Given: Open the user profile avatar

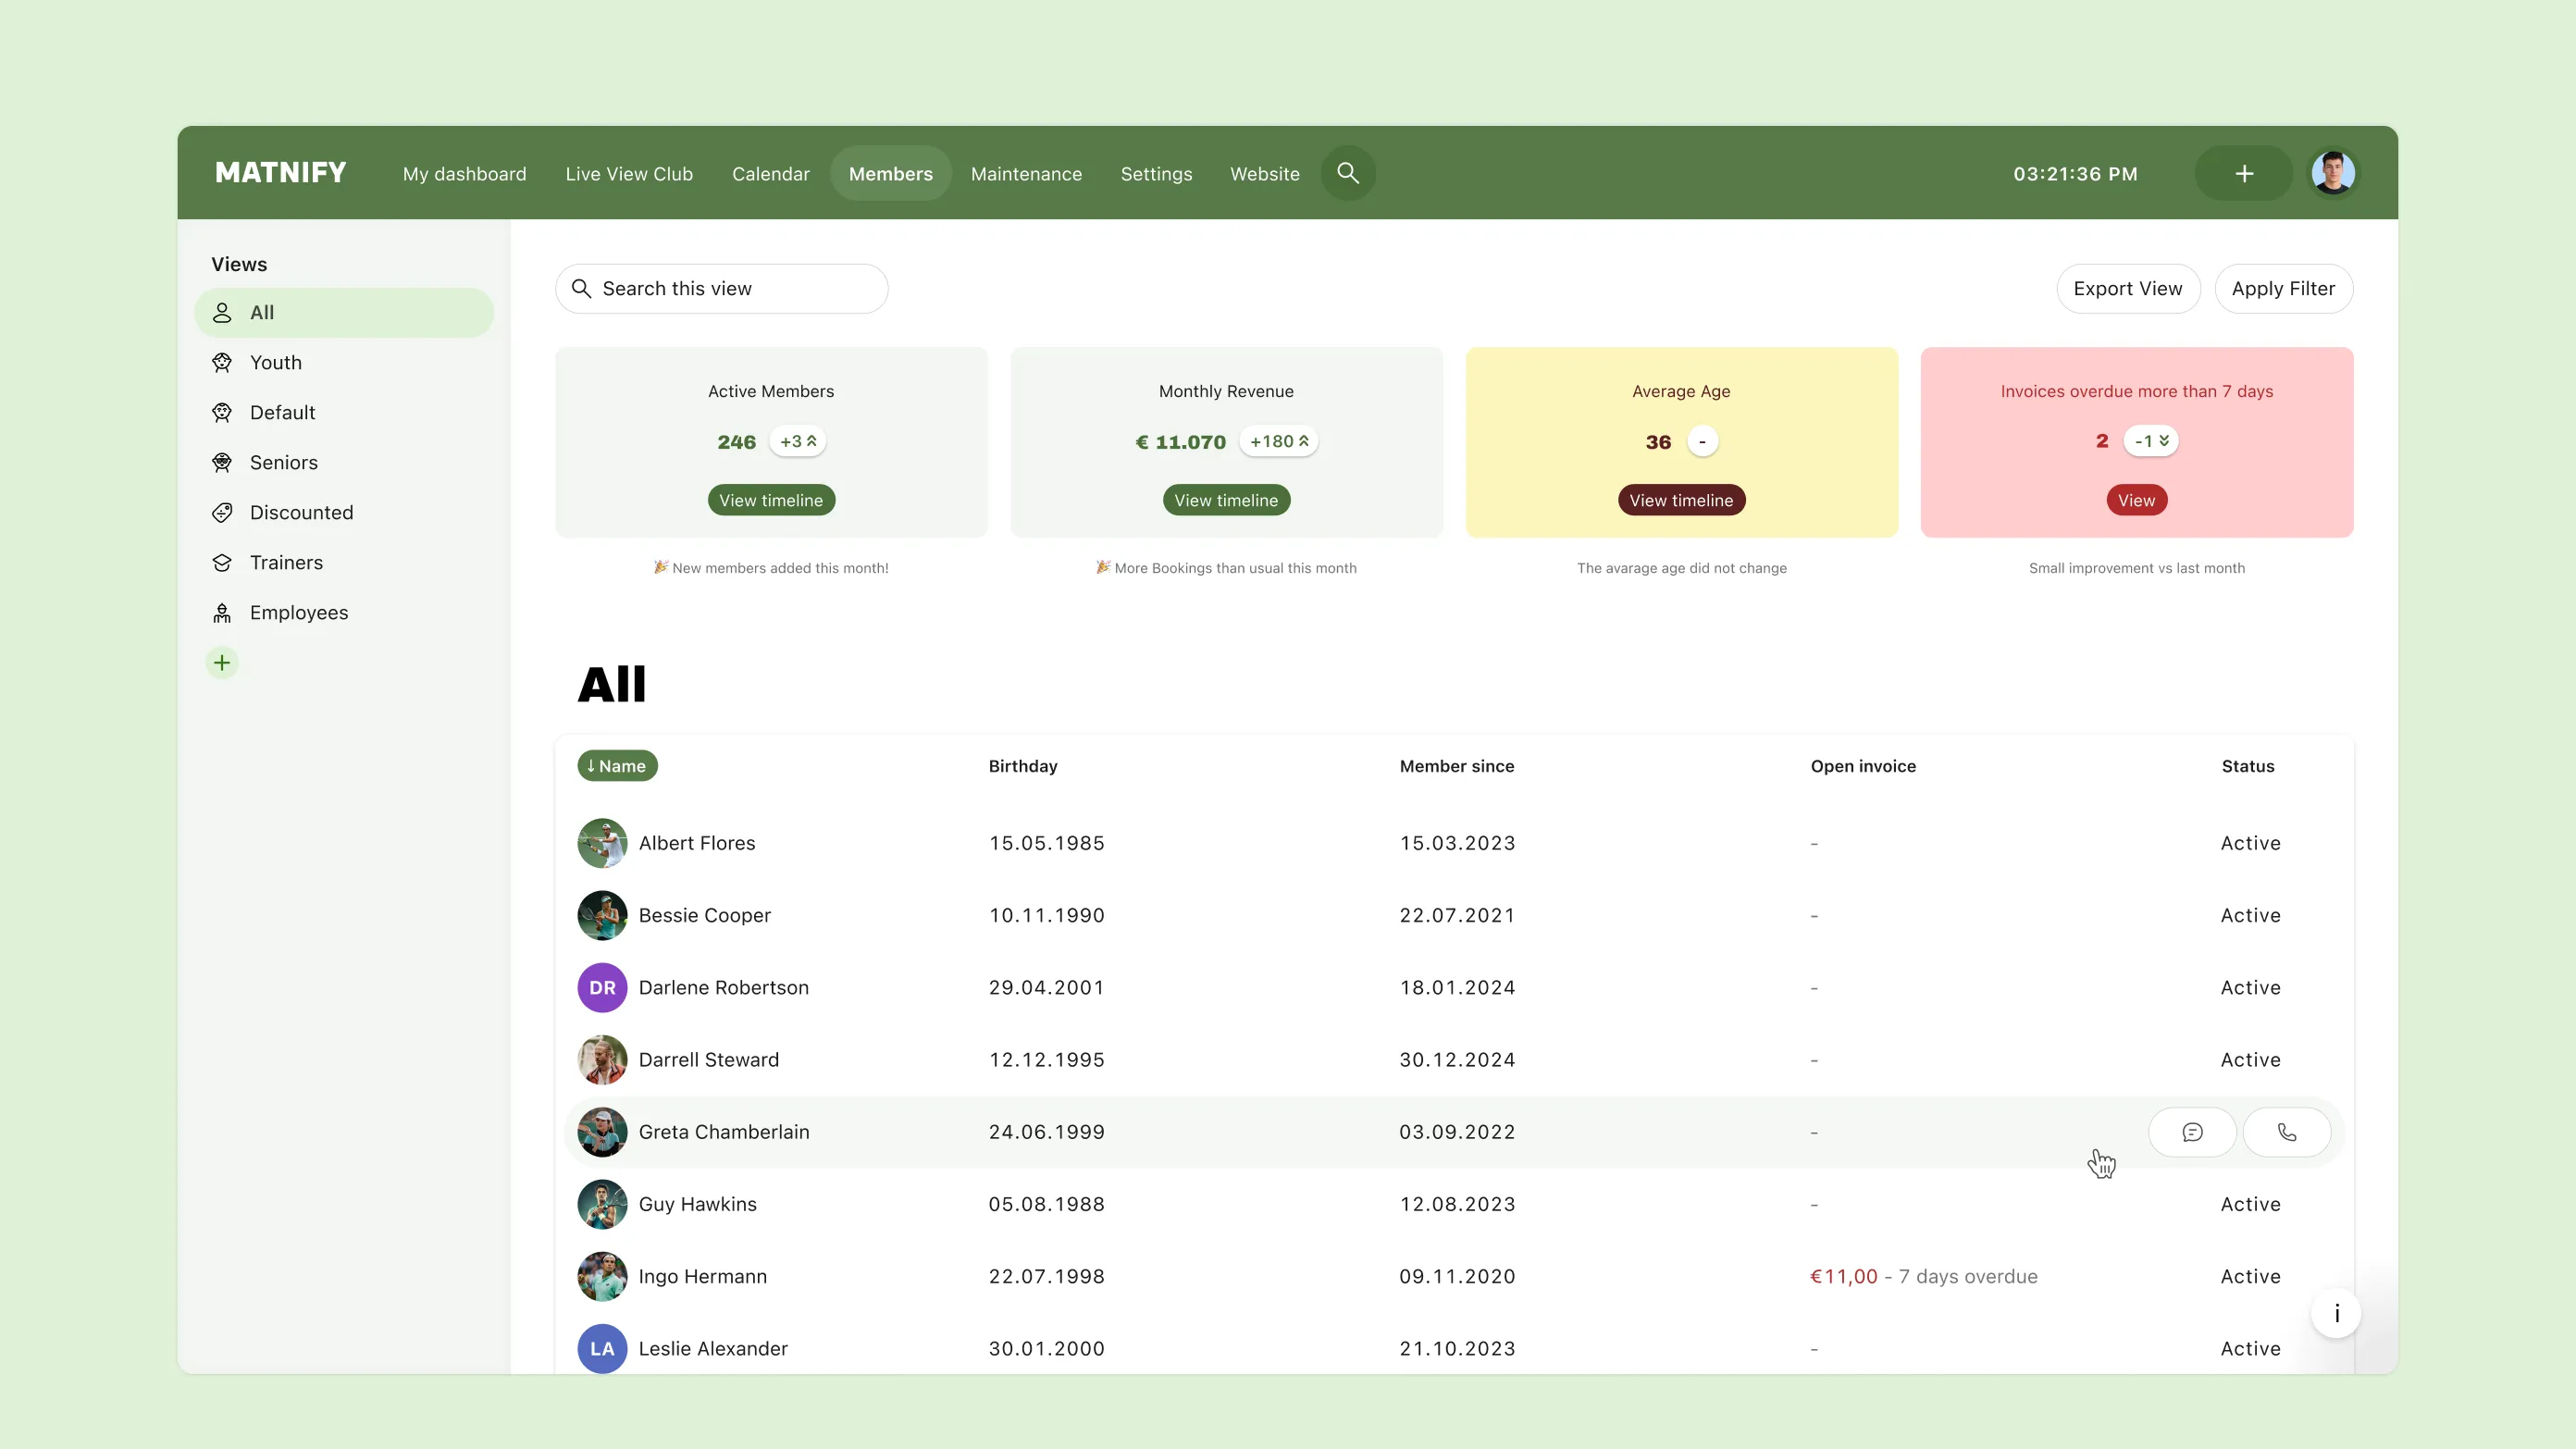Looking at the screenshot, I should click(x=2332, y=173).
